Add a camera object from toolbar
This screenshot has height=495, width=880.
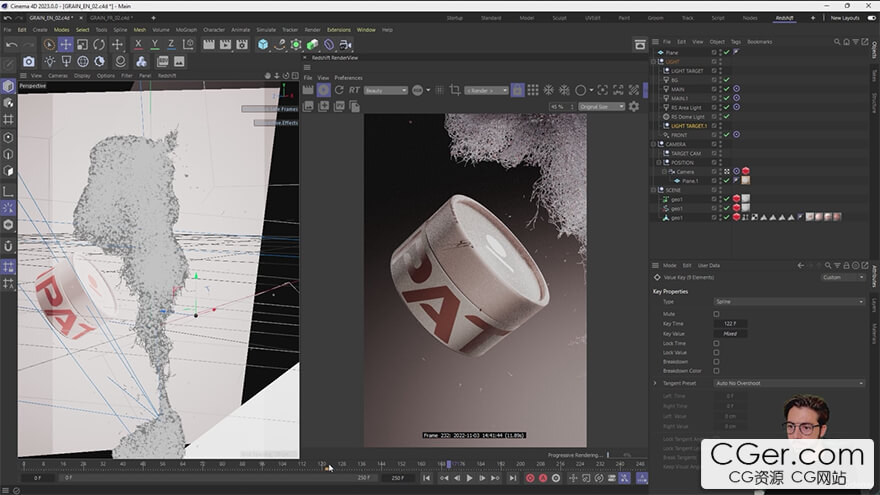[346, 44]
